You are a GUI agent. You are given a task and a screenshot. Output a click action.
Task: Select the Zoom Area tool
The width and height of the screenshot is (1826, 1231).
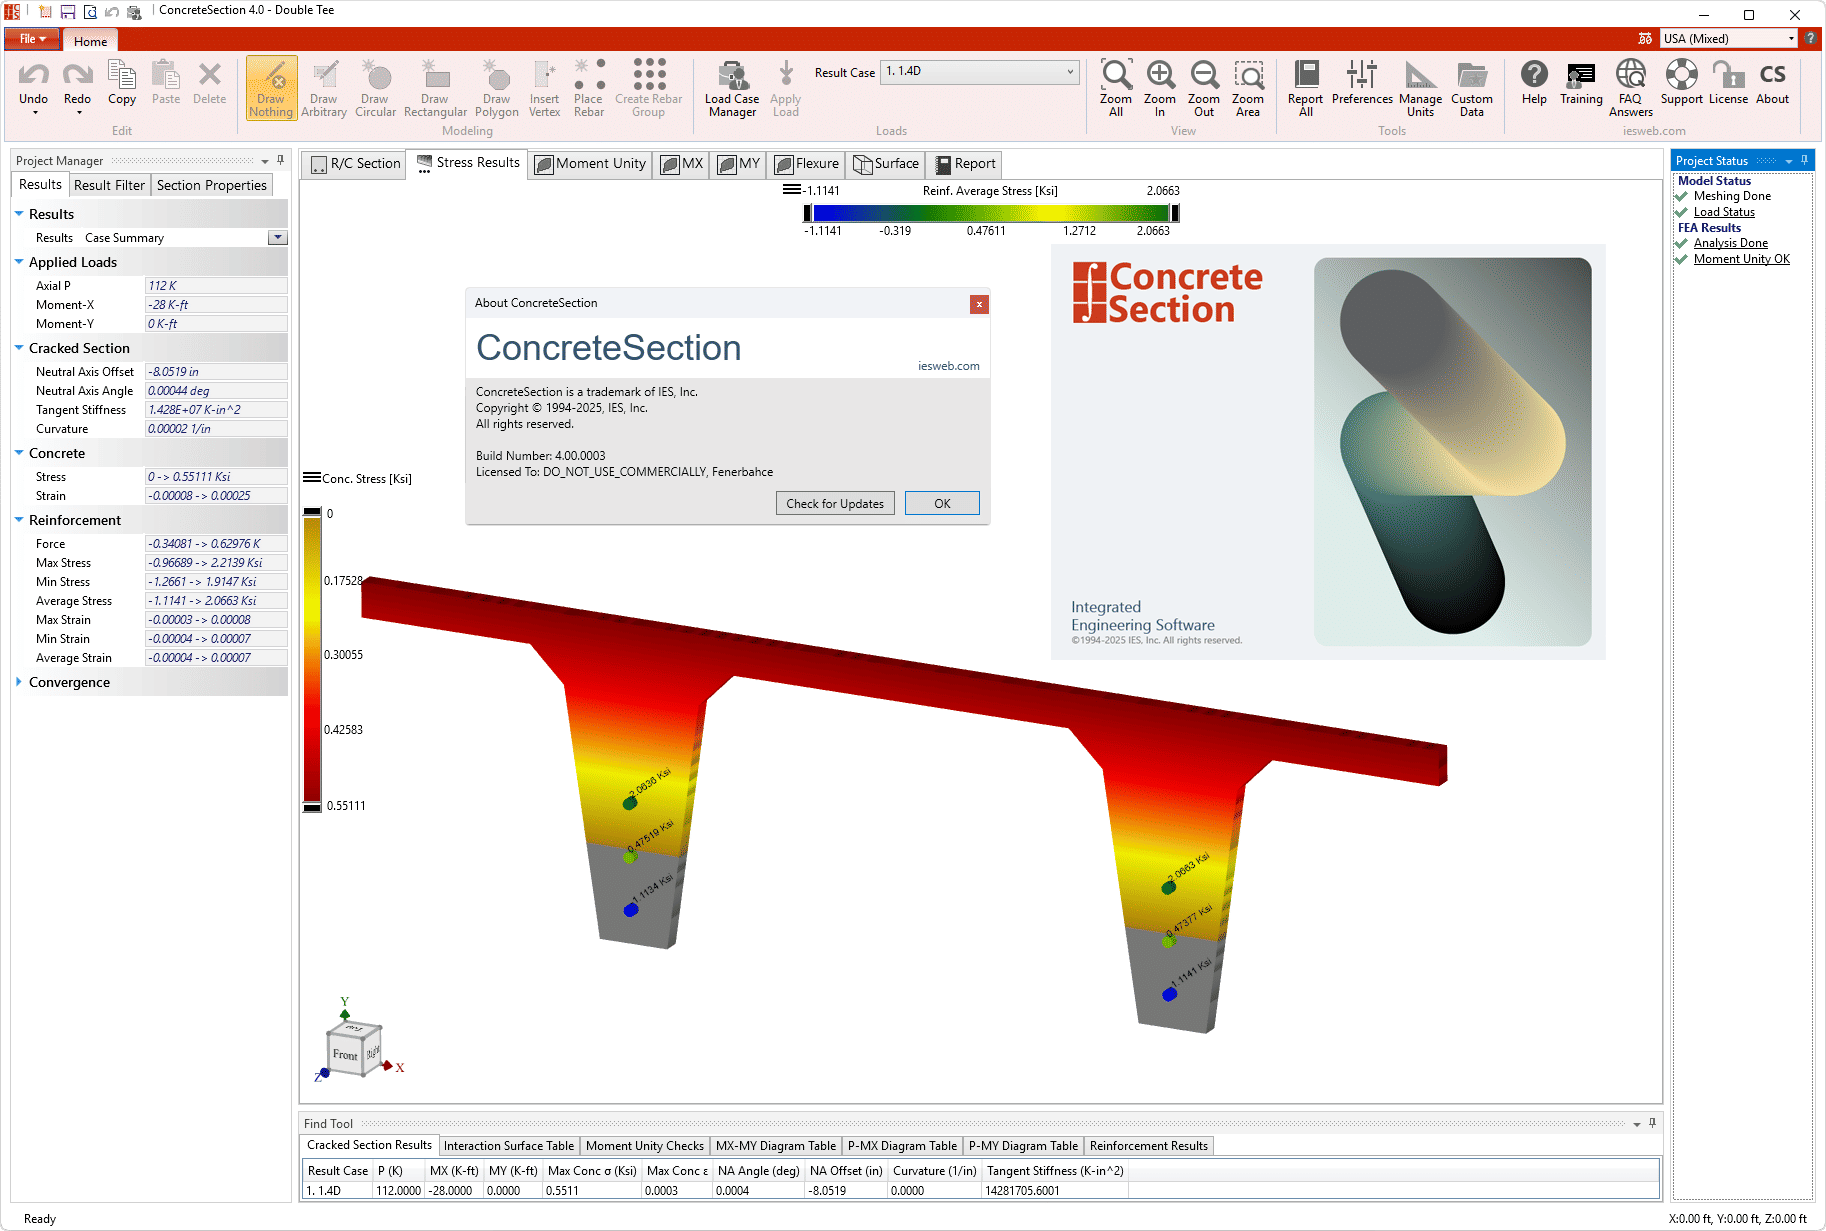pyautogui.click(x=1248, y=89)
